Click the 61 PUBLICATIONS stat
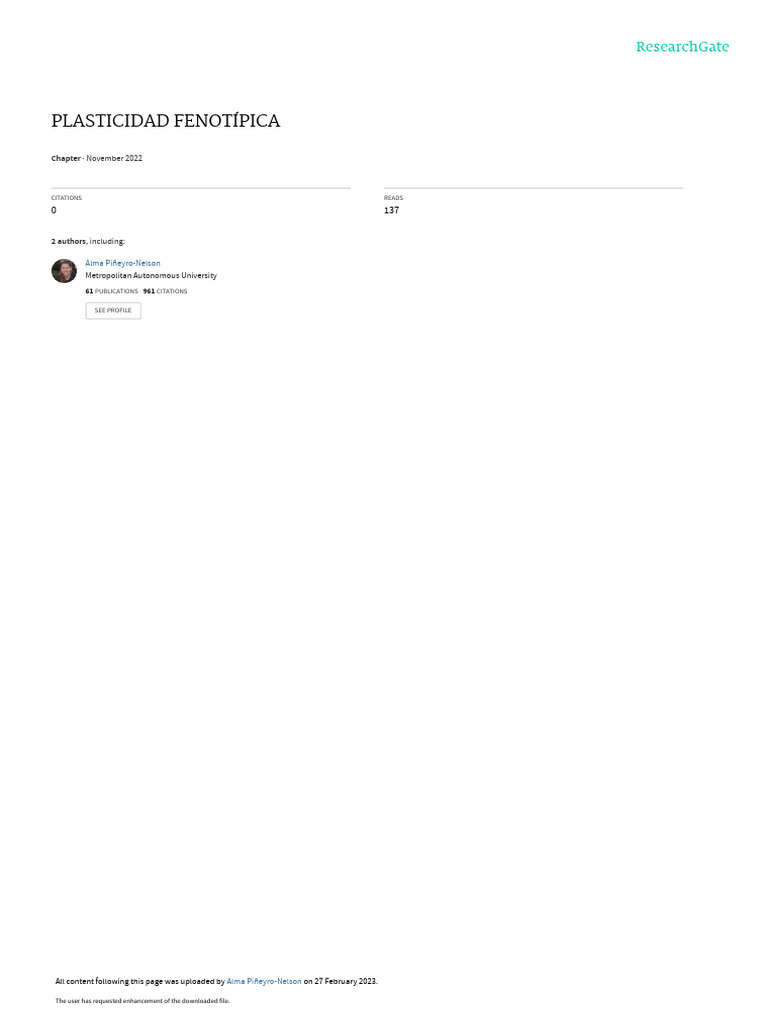 tap(112, 291)
